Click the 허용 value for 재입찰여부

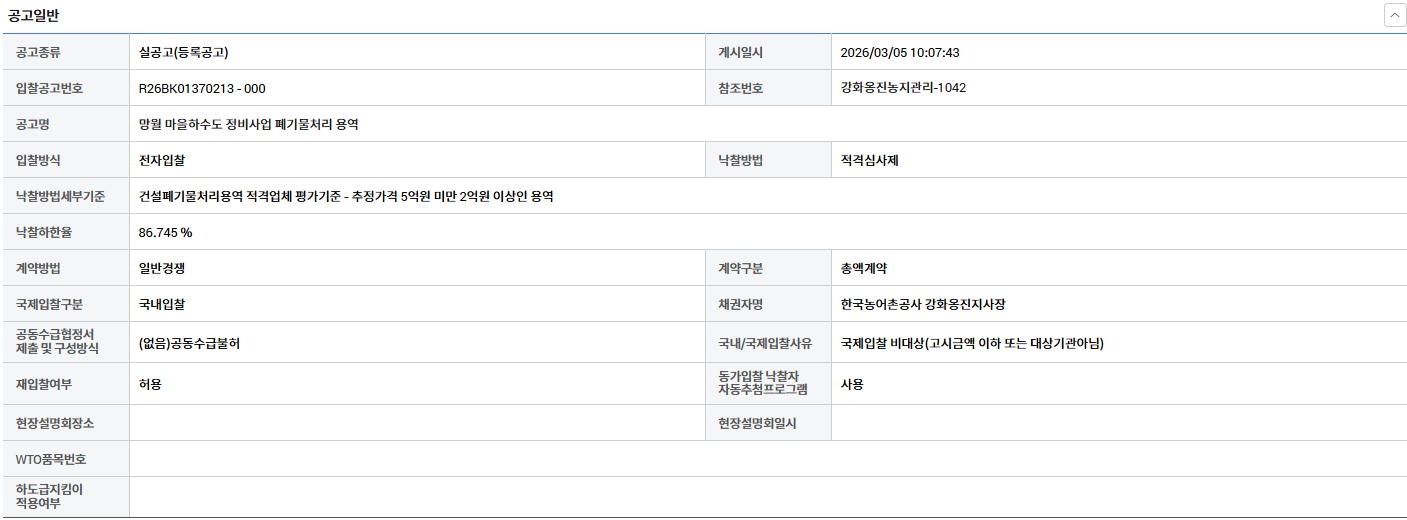150,384
